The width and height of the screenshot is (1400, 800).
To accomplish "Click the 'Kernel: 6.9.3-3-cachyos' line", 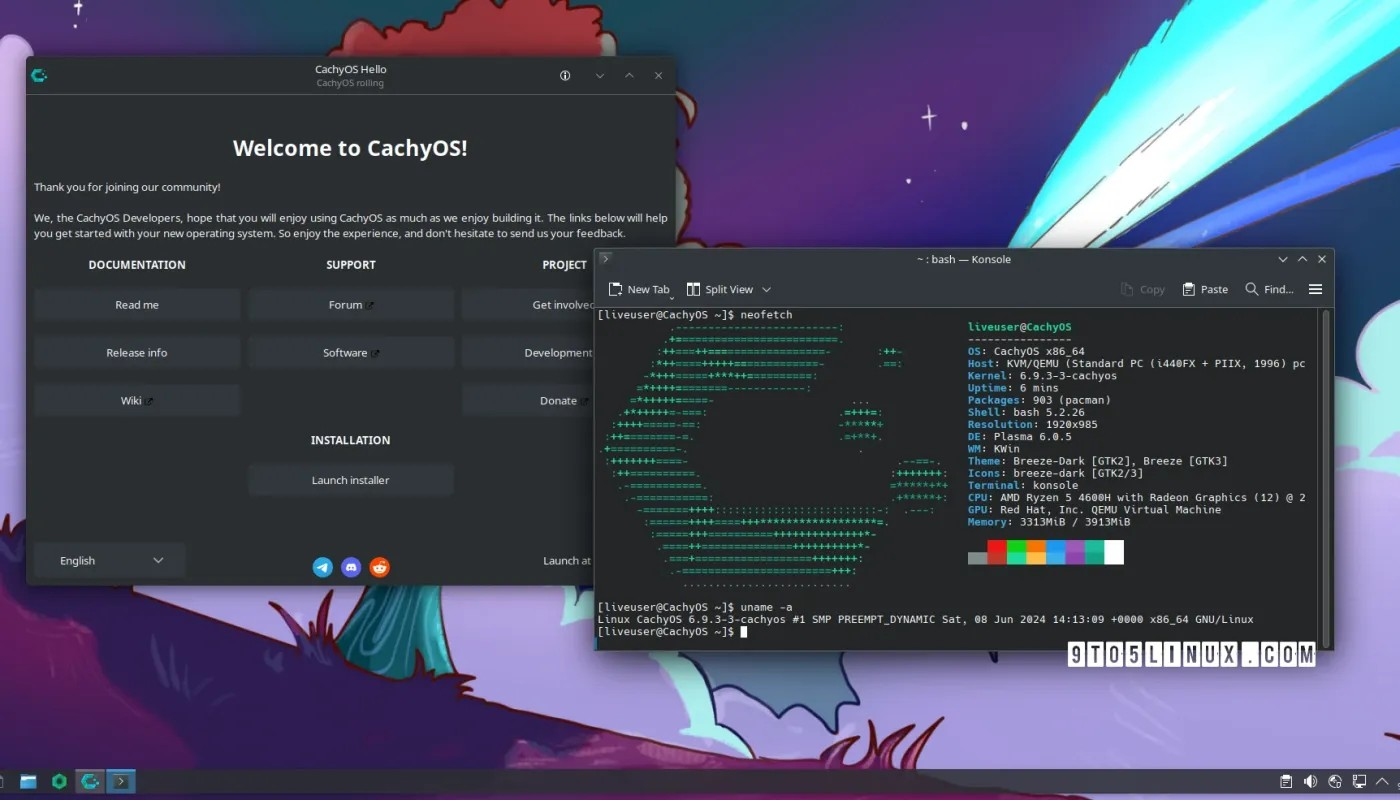I will tap(1043, 376).
